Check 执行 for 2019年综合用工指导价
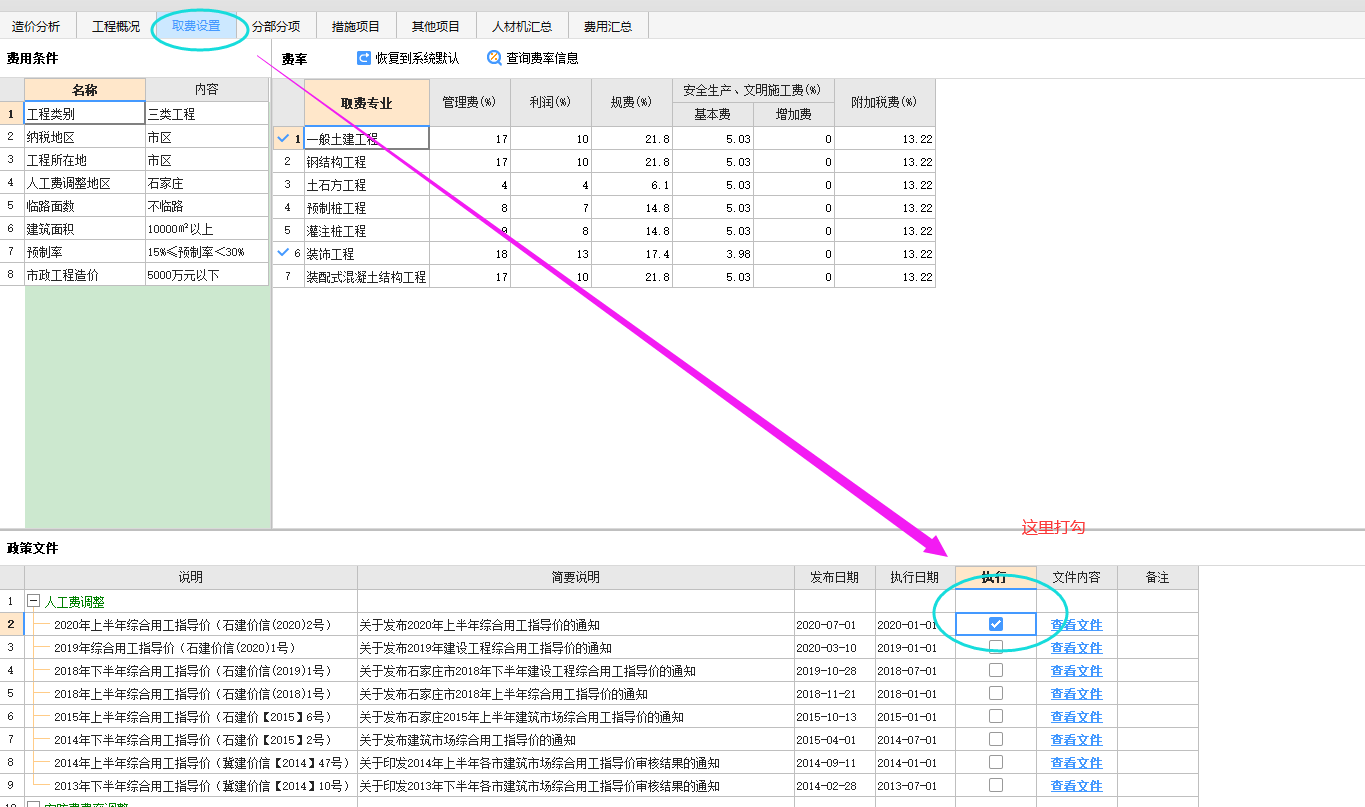Screen dimensions: 1365x807 tap(996, 647)
